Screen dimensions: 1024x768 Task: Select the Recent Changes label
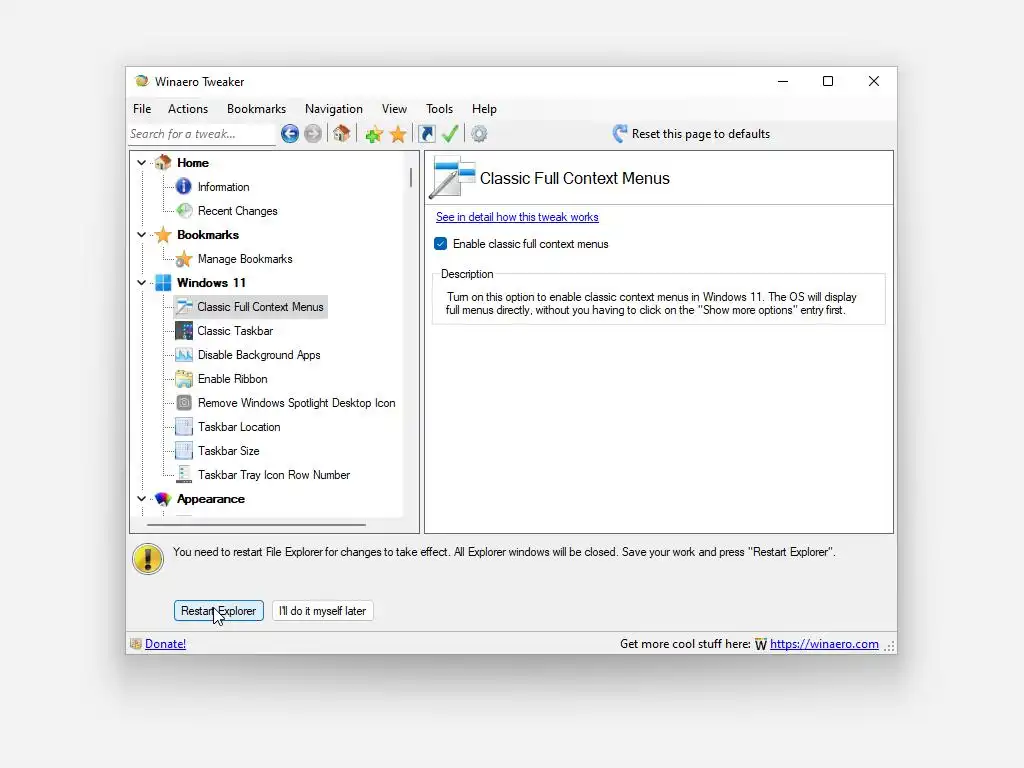click(238, 211)
